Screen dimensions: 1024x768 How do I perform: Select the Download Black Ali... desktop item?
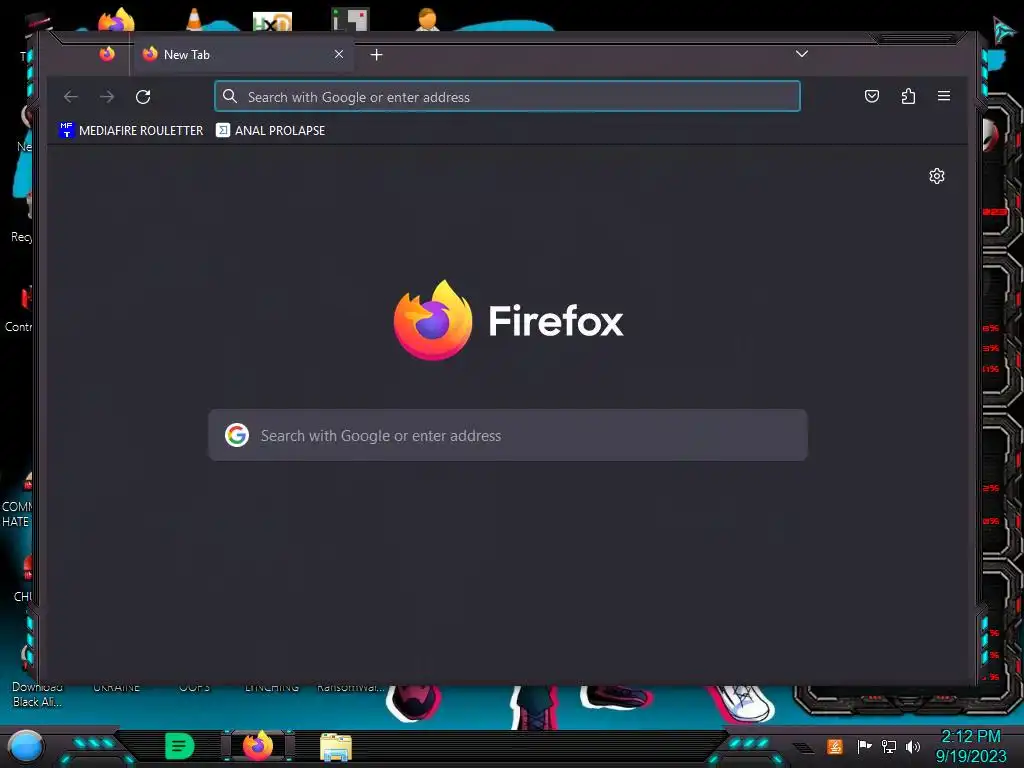(37, 694)
